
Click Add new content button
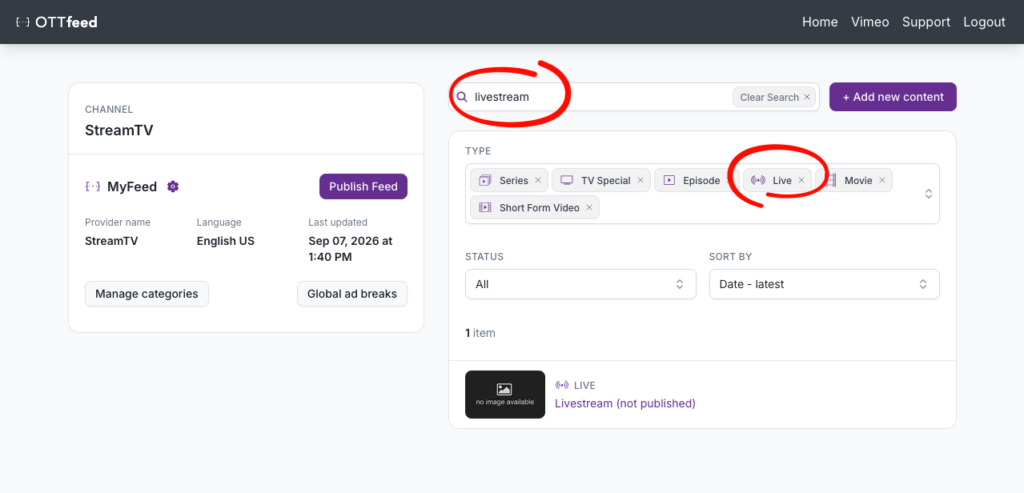893,97
